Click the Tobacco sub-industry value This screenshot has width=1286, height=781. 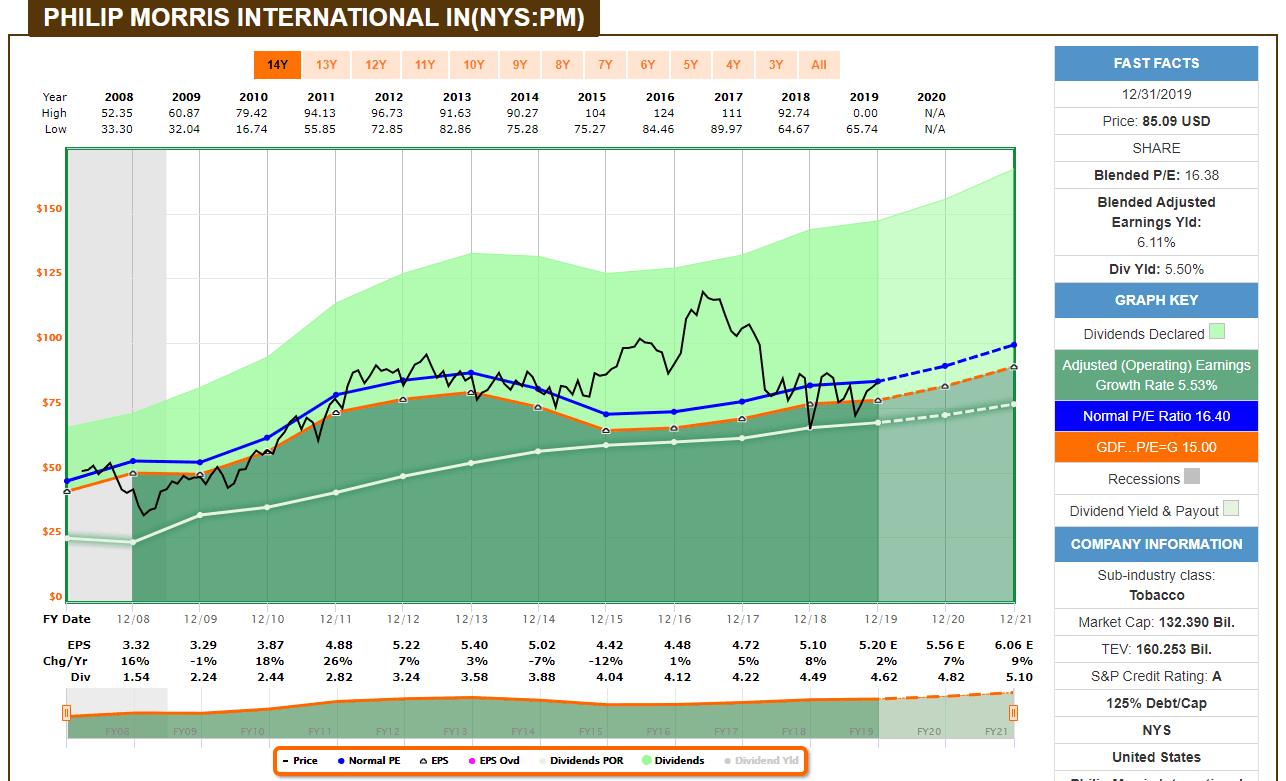[x=1156, y=595]
